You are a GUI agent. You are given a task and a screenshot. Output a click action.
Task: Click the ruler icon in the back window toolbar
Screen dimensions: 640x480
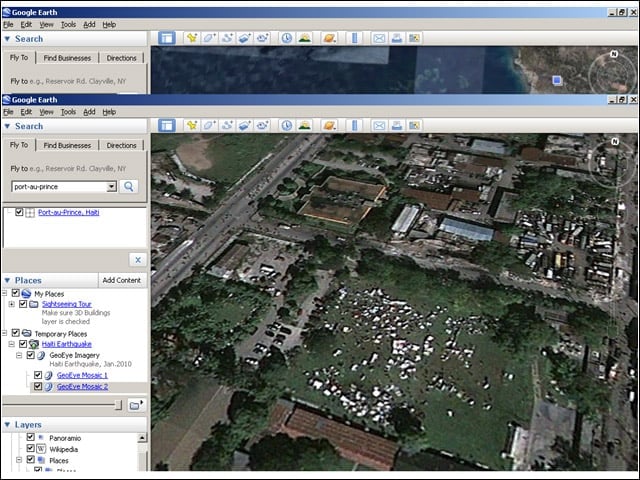pos(354,38)
